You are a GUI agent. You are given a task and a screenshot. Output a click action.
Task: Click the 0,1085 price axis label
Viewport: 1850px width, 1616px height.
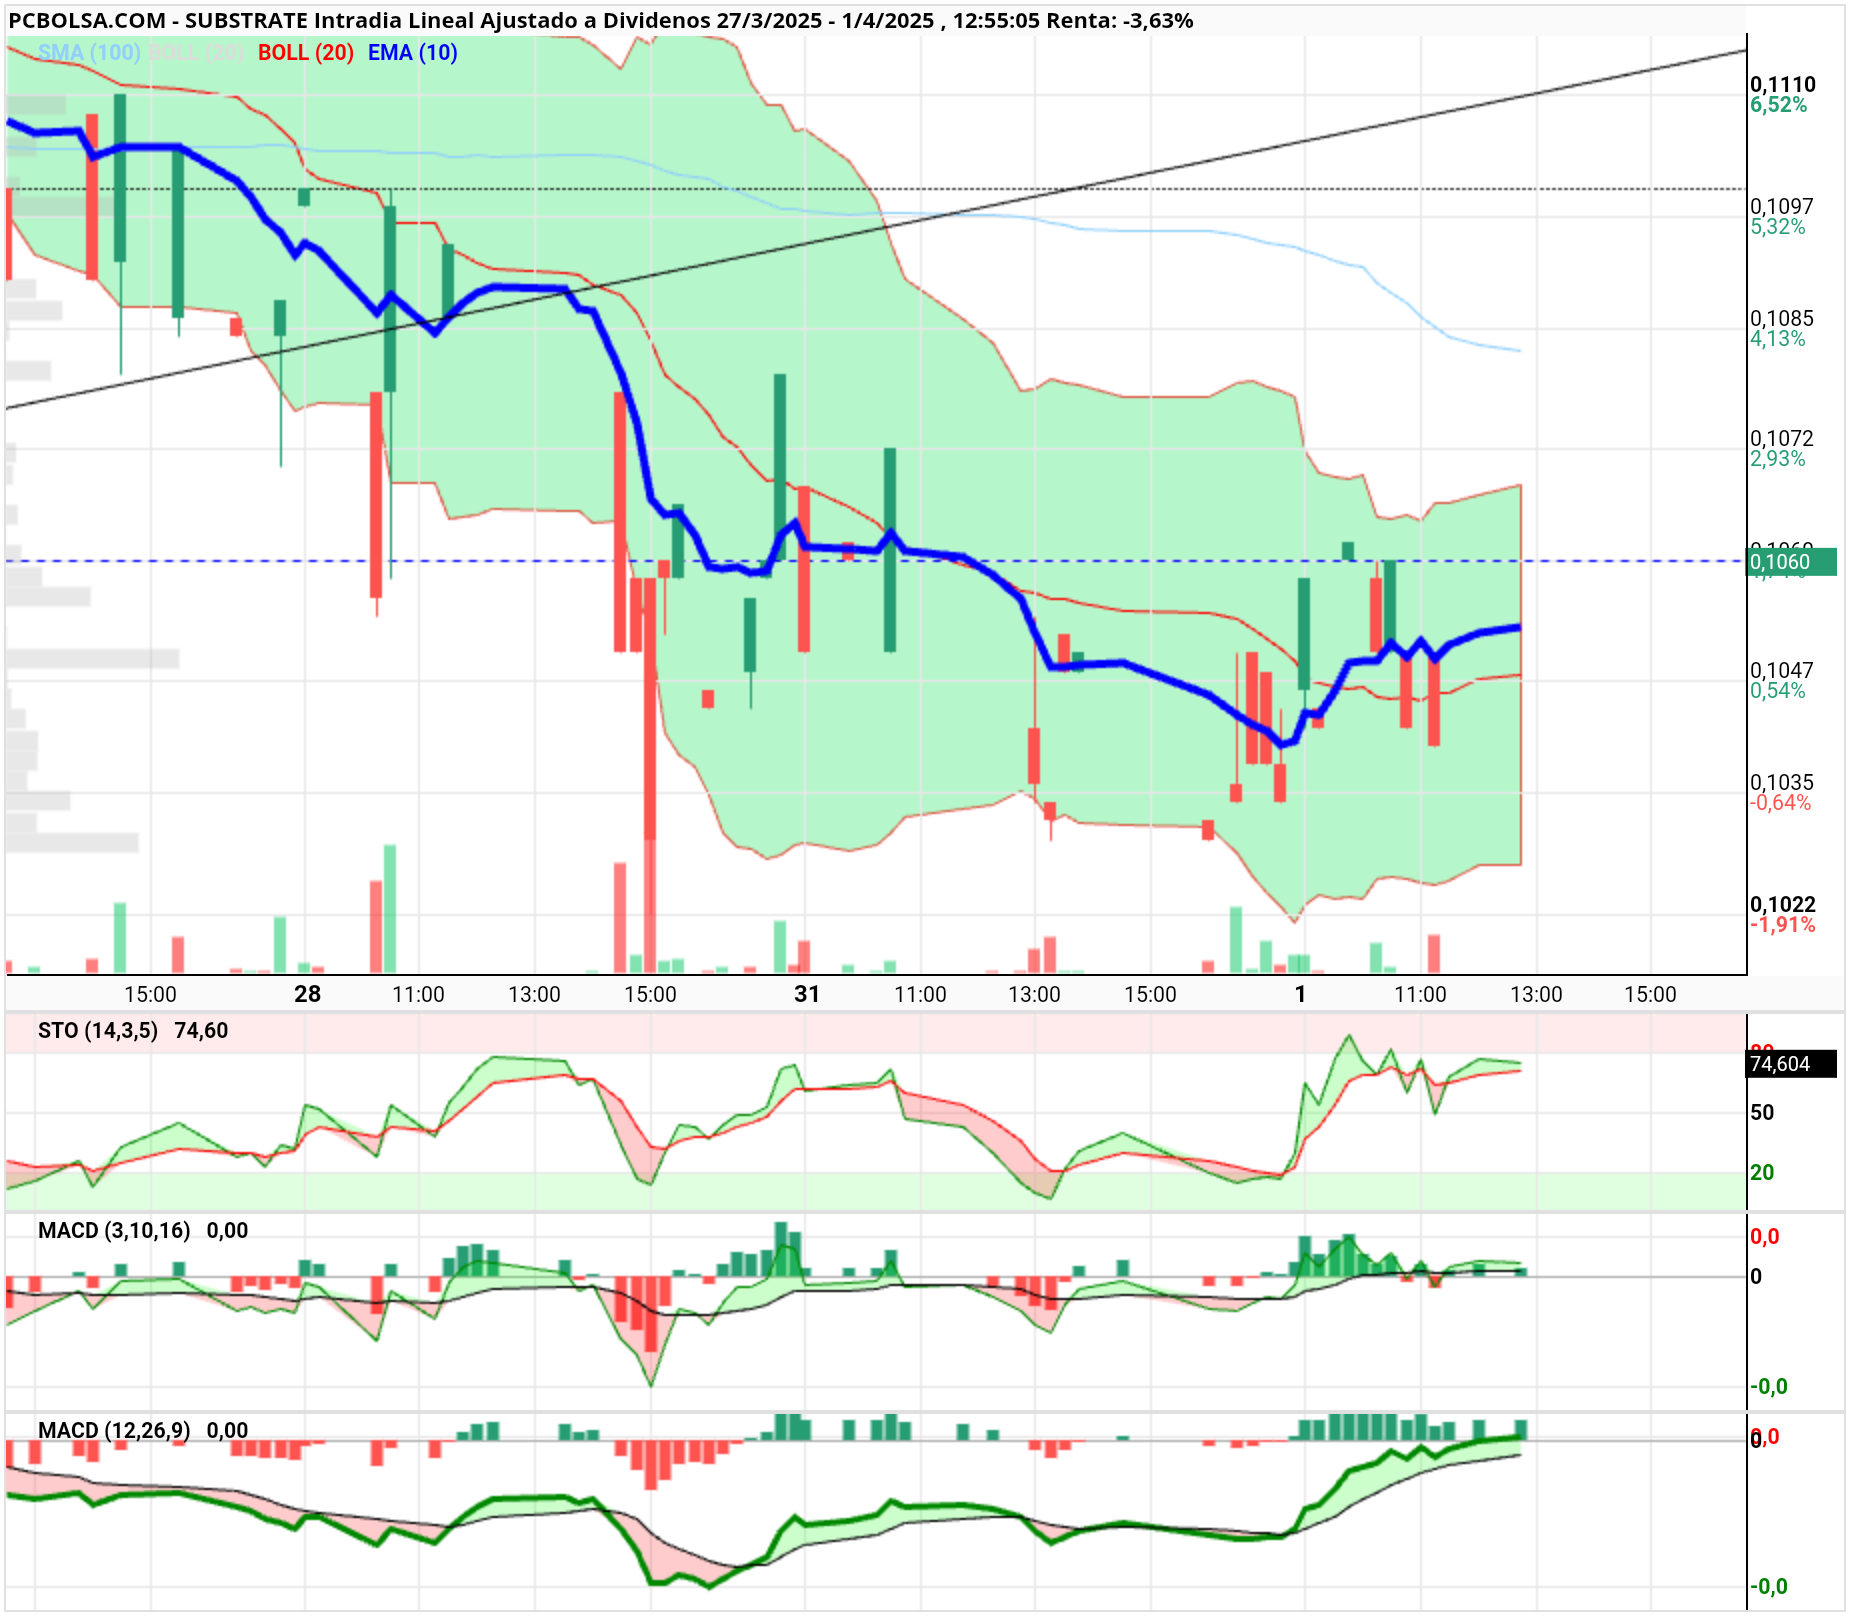tap(1782, 319)
